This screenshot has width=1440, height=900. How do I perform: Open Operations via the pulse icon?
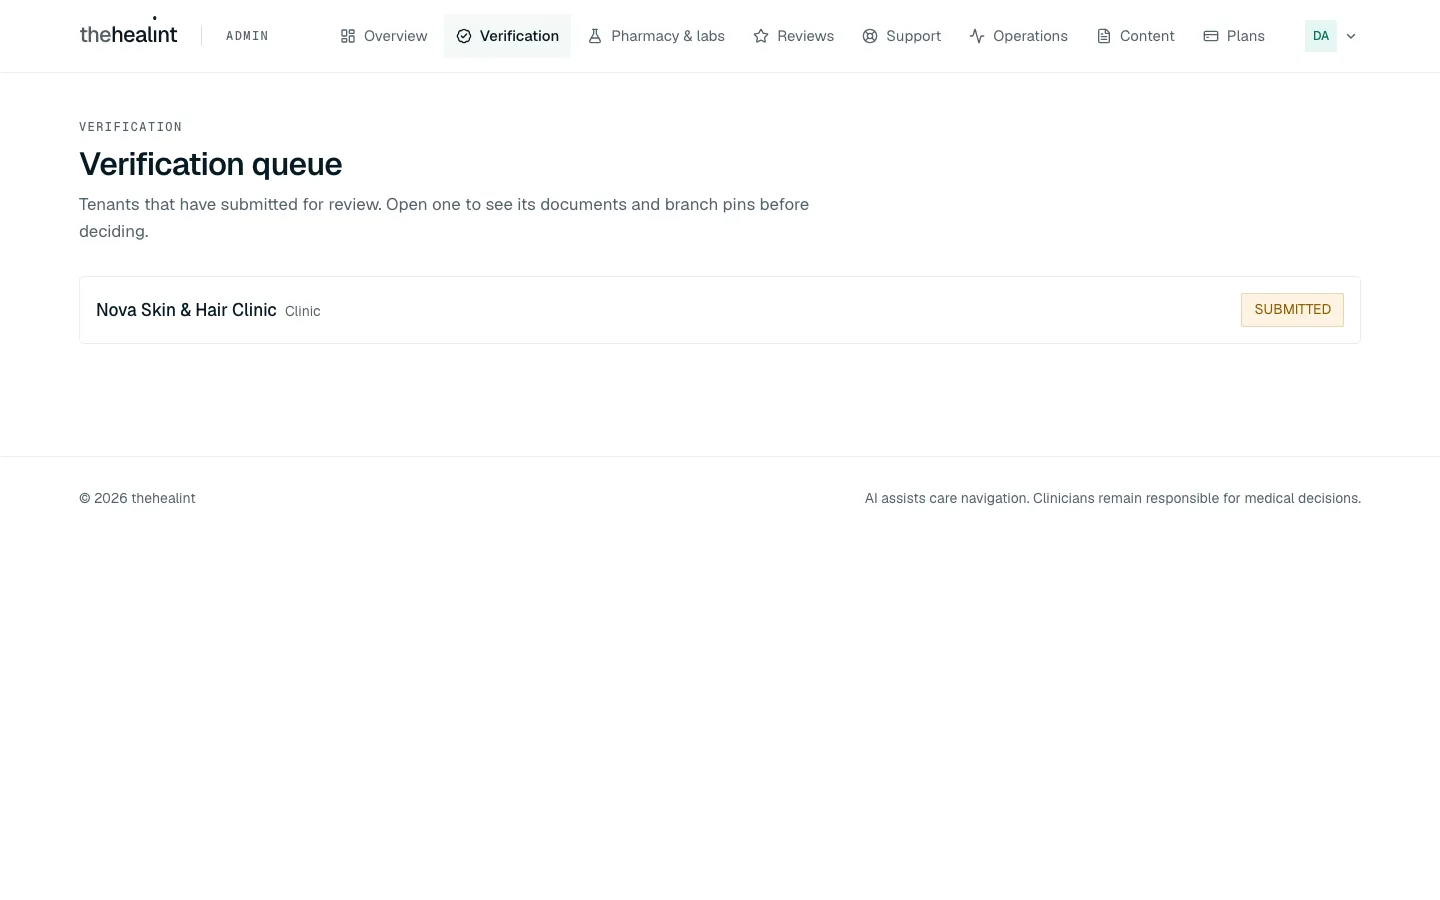point(977,36)
